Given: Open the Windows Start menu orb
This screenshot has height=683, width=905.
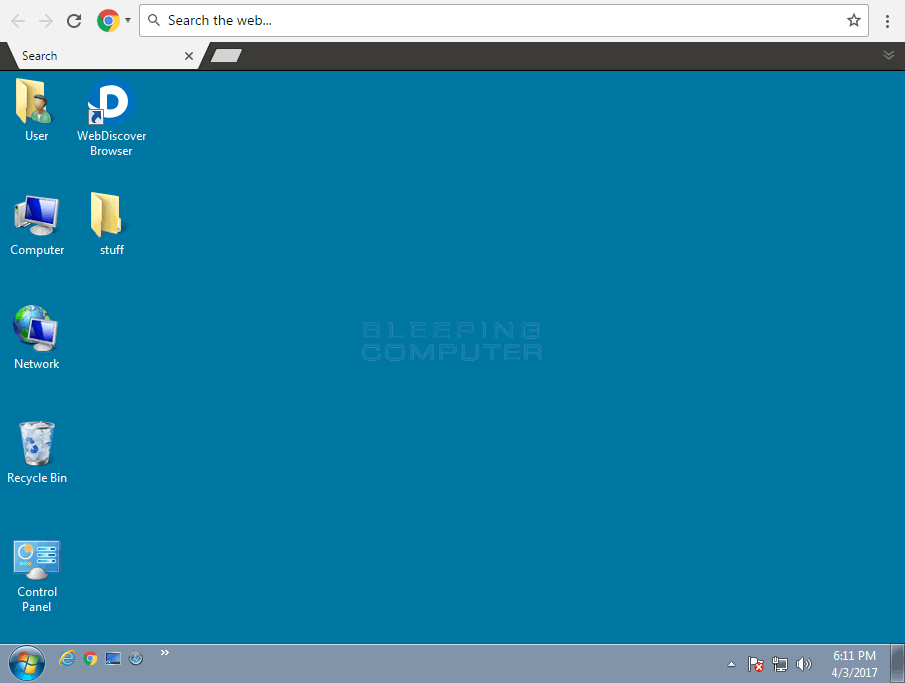Looking at the screenshot, I should coord(27,663).
